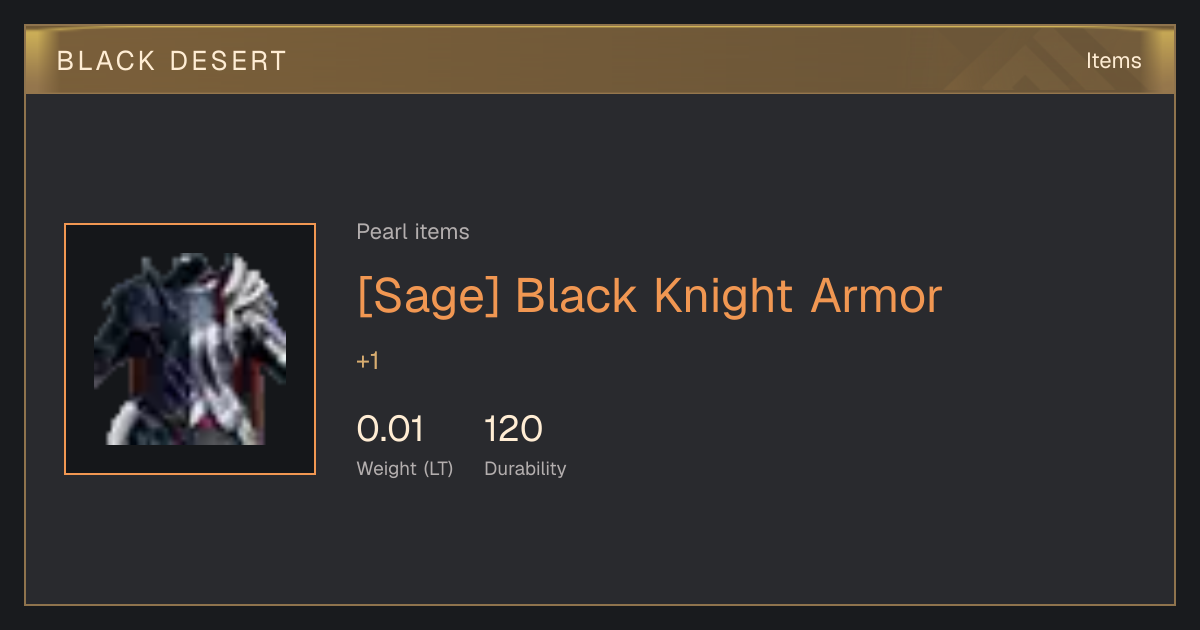The height and width of the screenshot is (630, 1200).
Task: Open the Items link in header
Action: pos(1113,61)
